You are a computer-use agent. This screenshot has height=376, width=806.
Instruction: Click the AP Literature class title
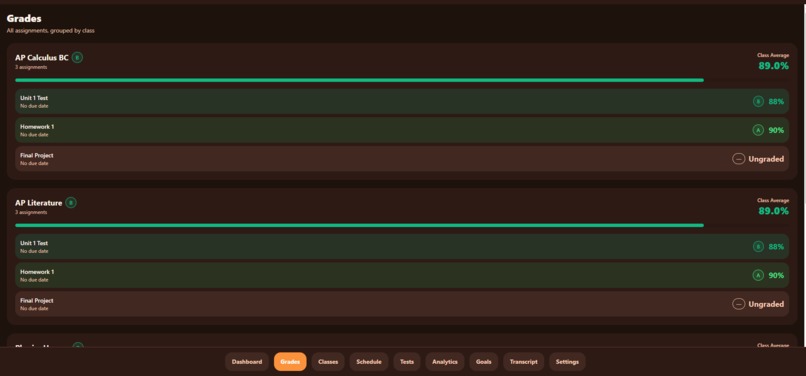tap(39, 203)
